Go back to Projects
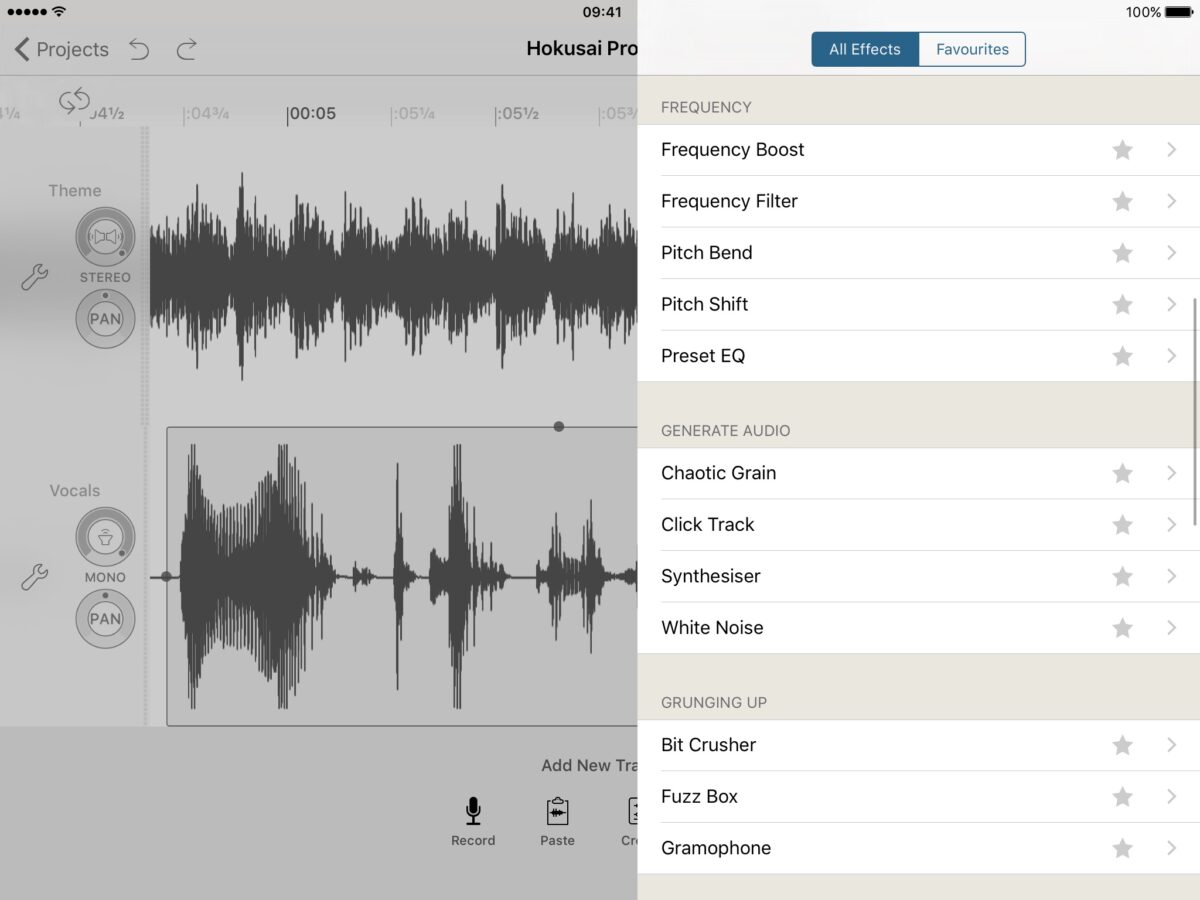This screenshot has height=900, width=1200. click(62, 49)
